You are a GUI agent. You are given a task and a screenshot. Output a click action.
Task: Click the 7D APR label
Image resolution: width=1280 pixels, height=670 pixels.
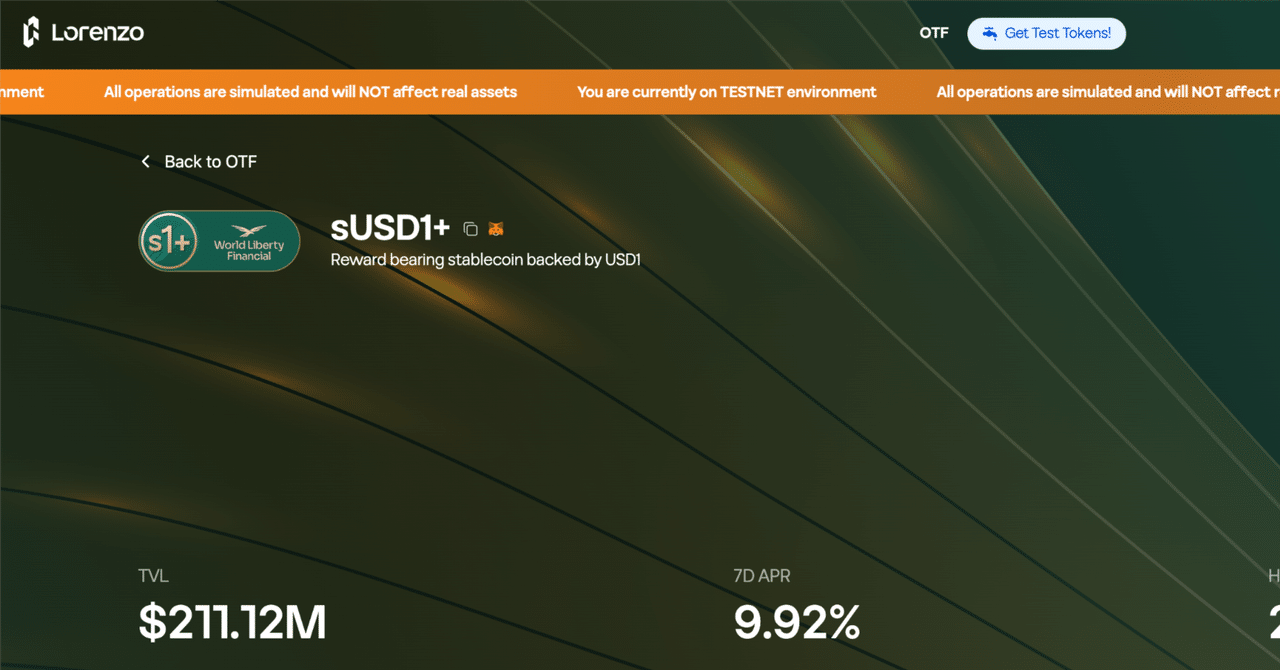762,576
